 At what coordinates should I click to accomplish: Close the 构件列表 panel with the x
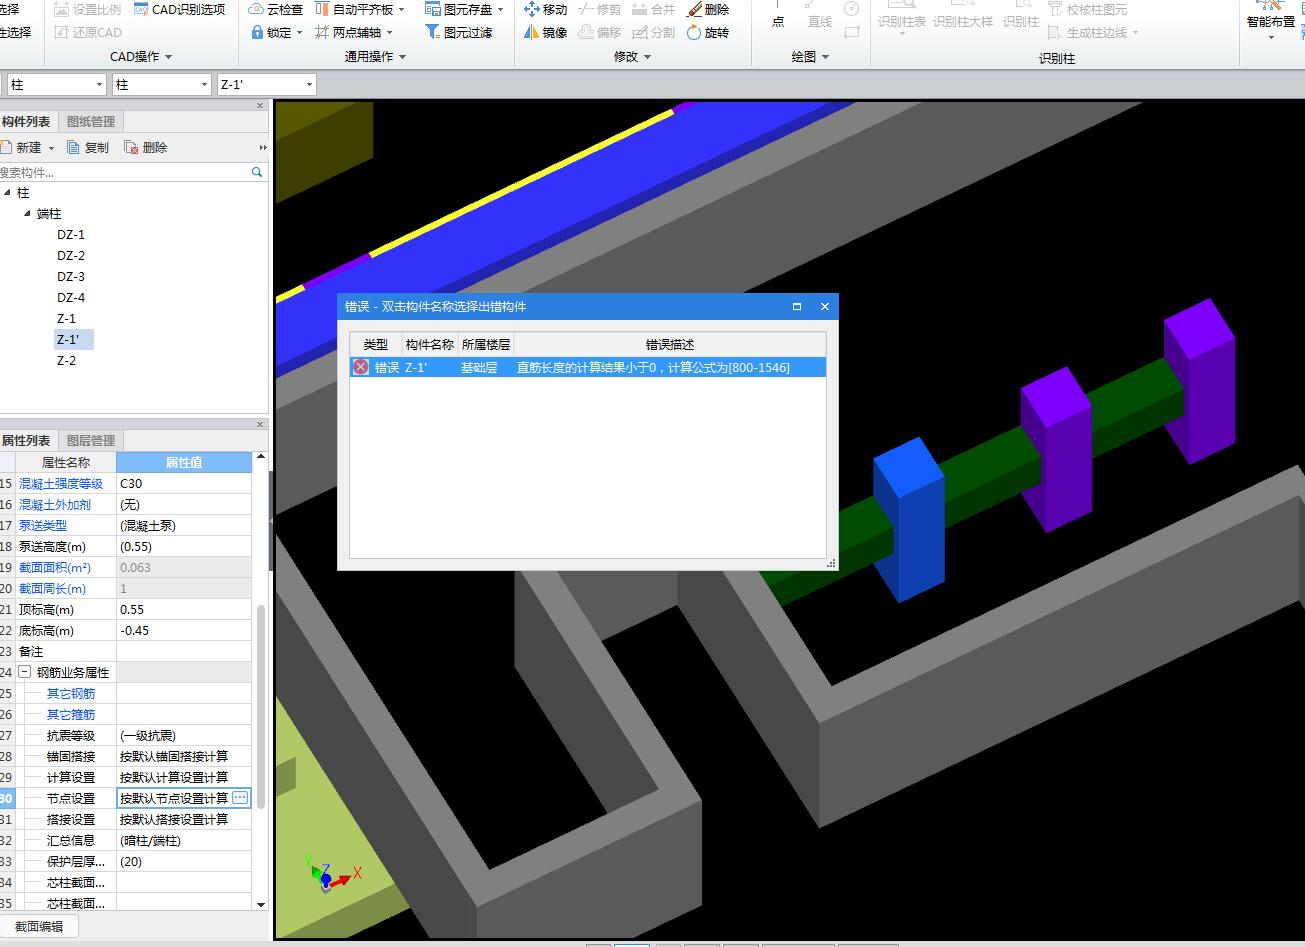261,105
